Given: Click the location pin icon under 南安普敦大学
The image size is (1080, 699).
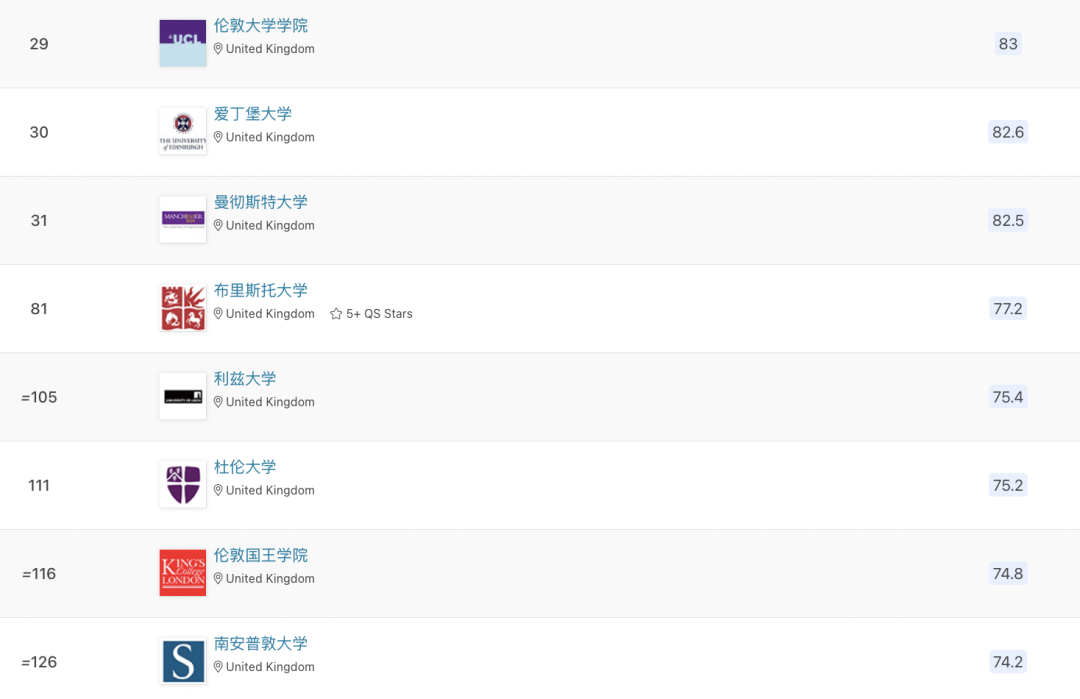Looking at the screenshot, I should tap(218, 667).
